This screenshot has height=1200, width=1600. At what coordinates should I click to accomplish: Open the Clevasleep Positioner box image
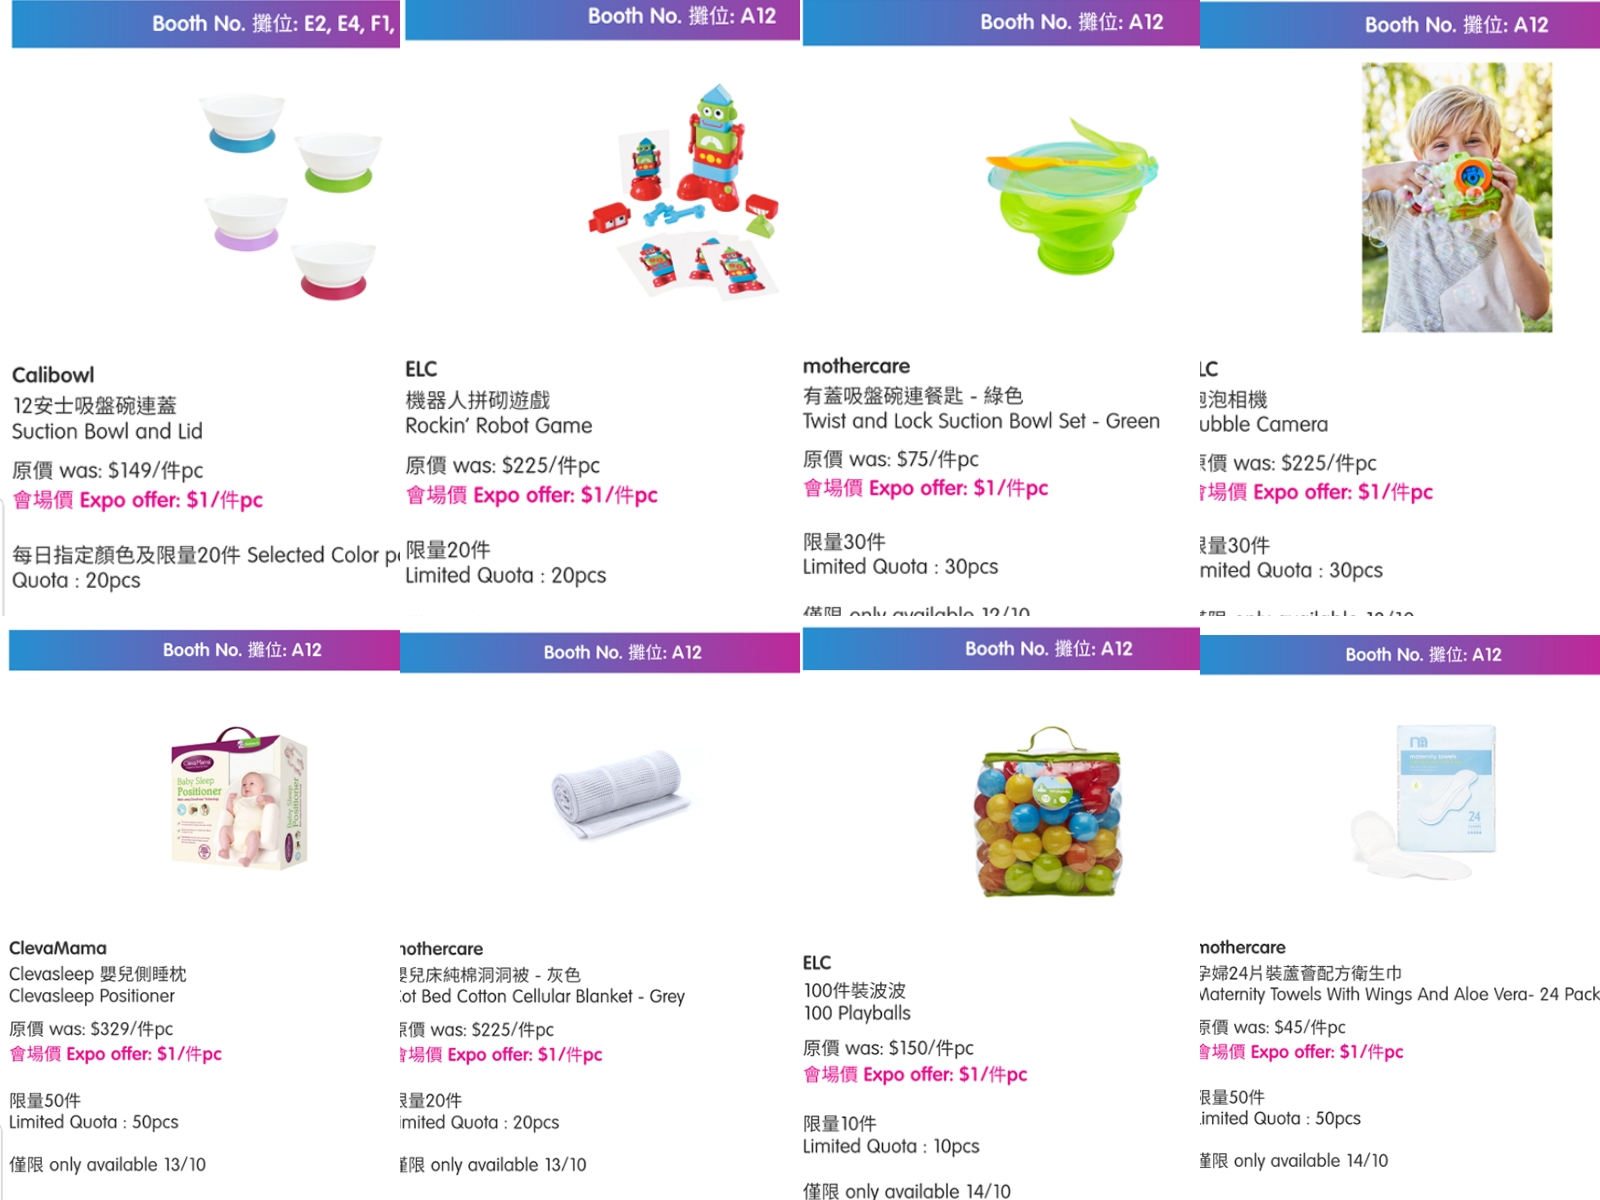point(240,797)
